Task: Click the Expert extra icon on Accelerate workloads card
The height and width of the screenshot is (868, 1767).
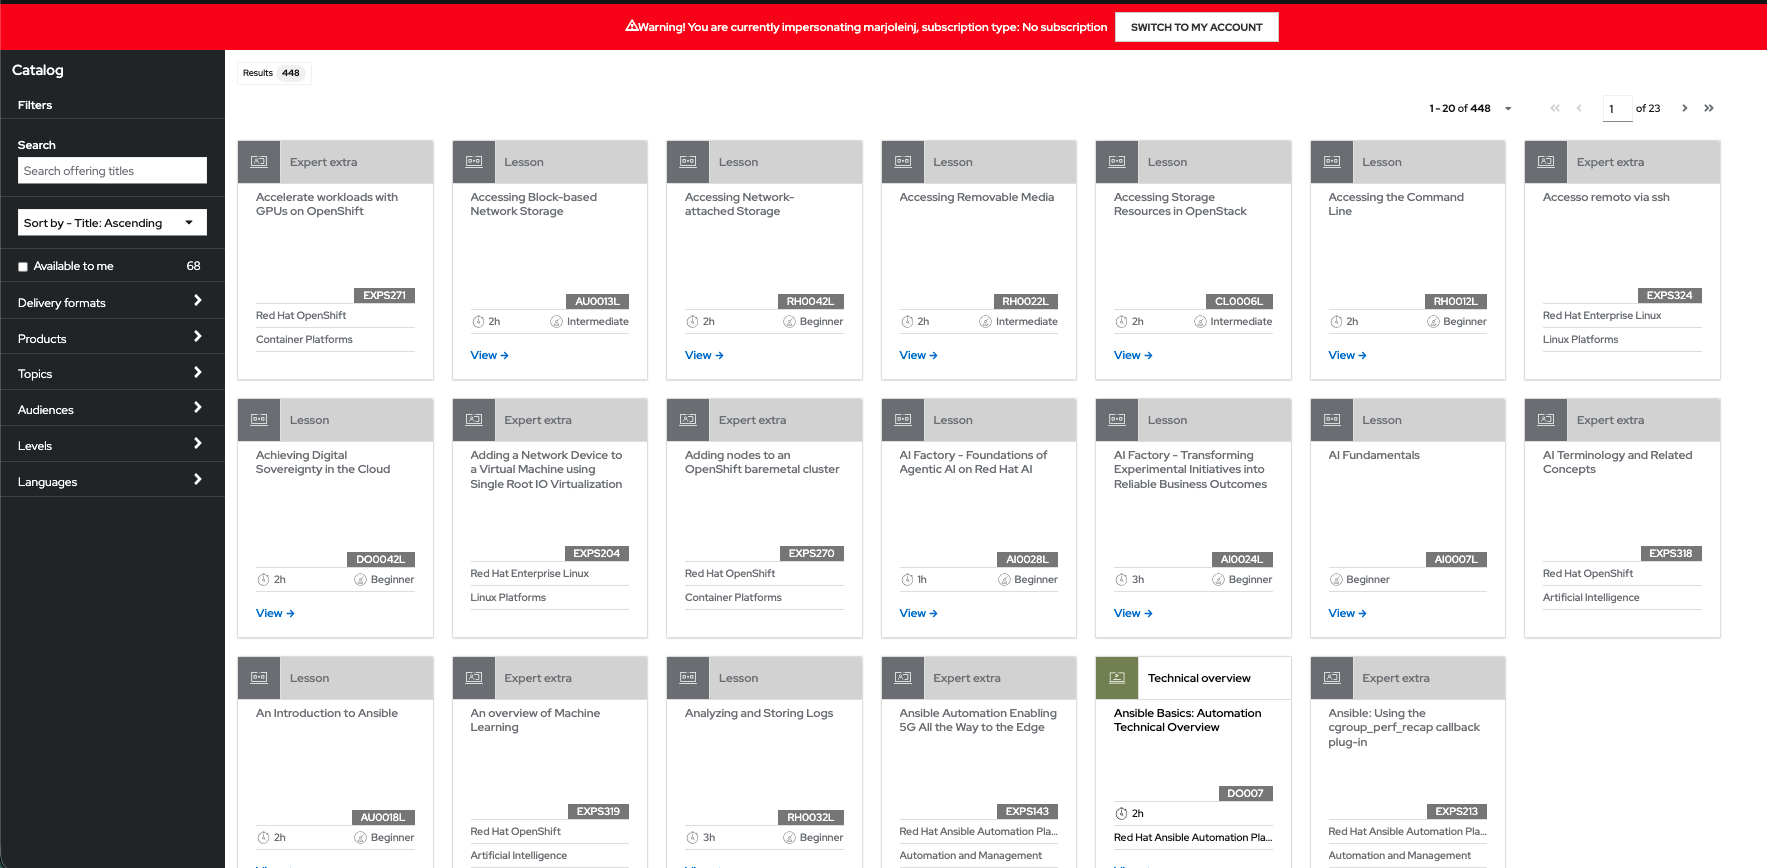Action: click(259, 162)
